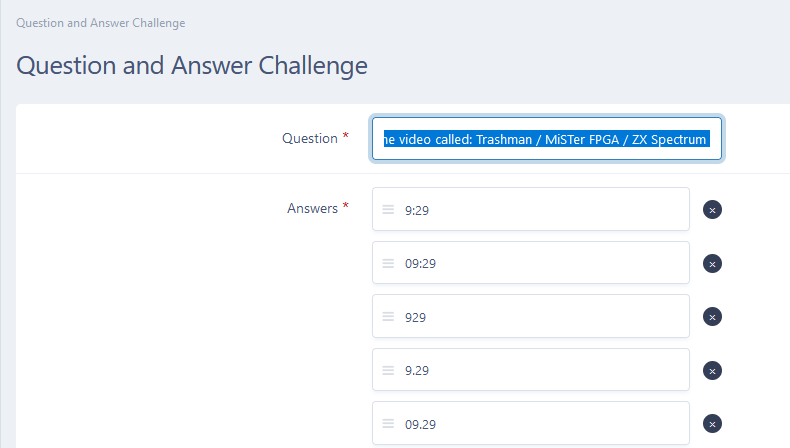
Task: Remove the 9:29 answer
Action: point(712,210)
